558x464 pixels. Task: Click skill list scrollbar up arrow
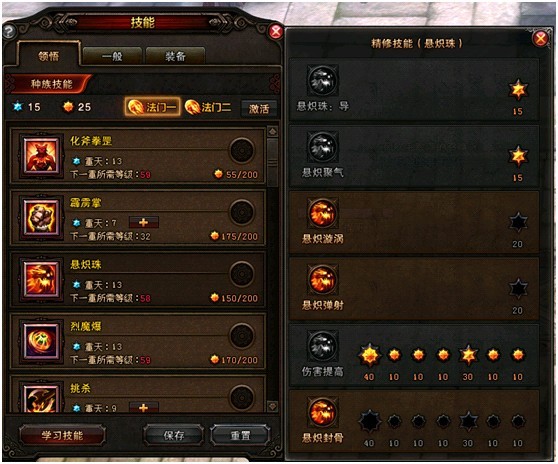click(x=273, y=132)
